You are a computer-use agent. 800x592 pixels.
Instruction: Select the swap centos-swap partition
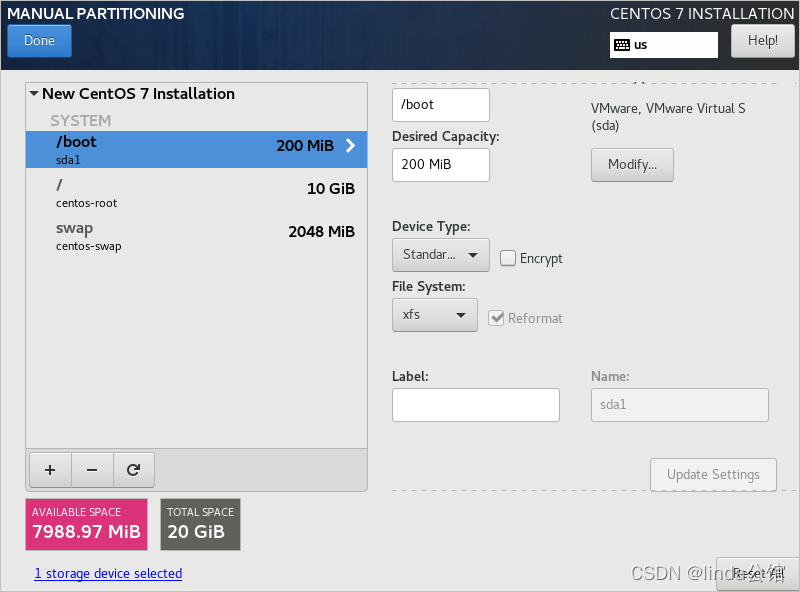(196, 236)
